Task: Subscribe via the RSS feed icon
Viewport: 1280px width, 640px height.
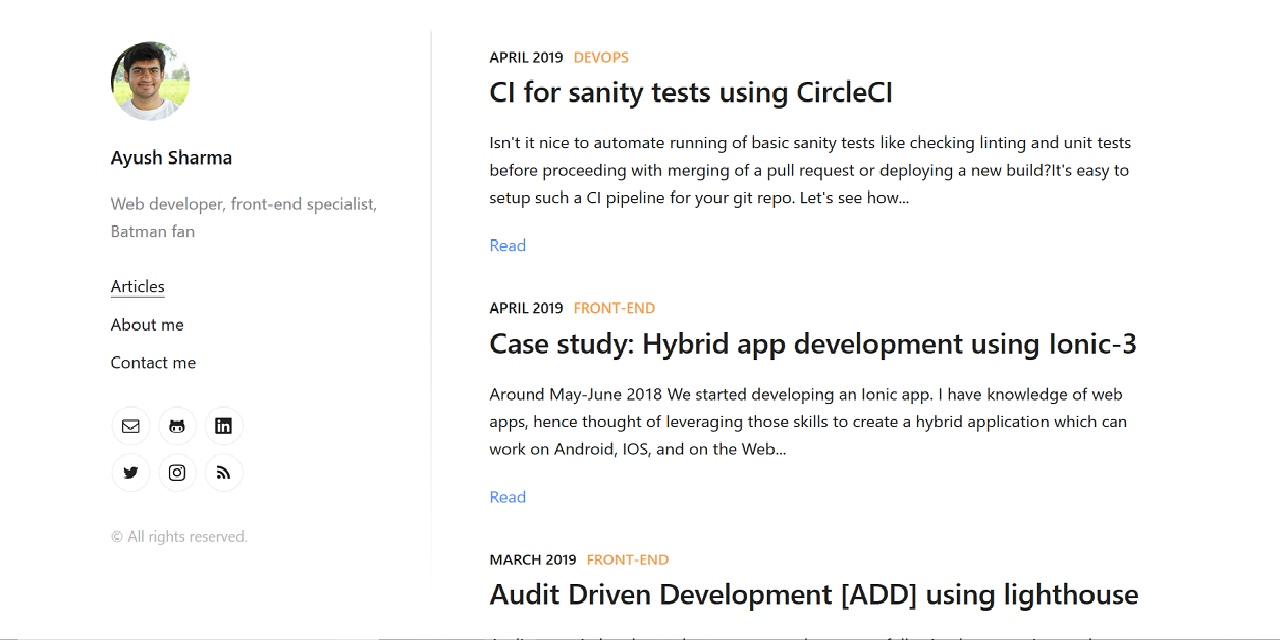Action: pos(223,472)
